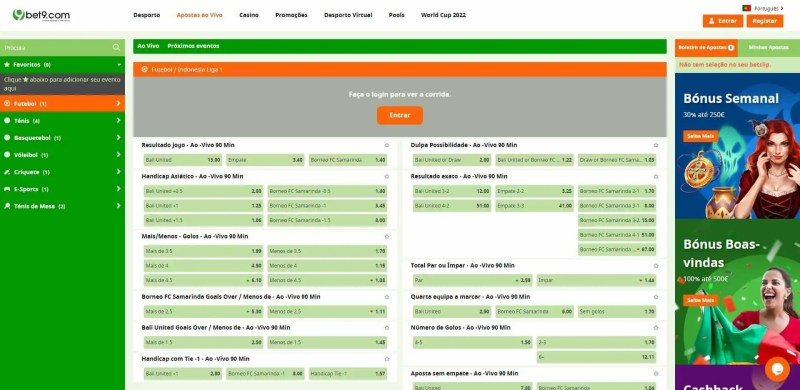Viewport: 800px width, 390px height.
Task: Select the Ímpar odds option
Action: [596, 280]
